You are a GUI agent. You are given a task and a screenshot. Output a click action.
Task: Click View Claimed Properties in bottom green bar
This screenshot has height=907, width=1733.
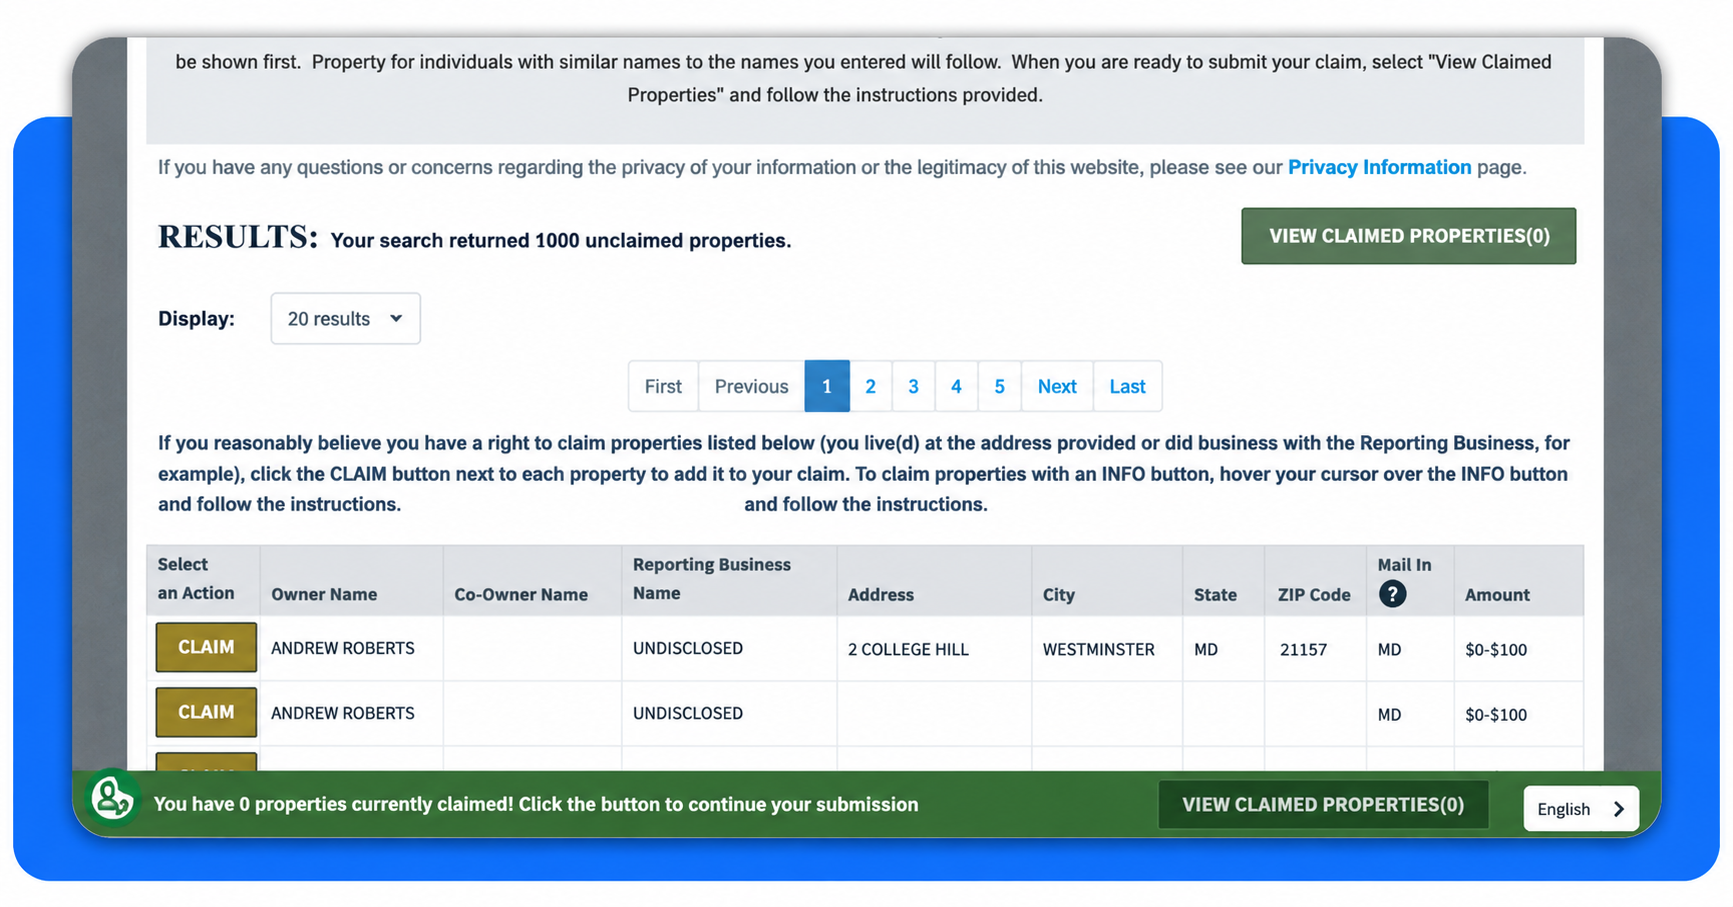pos(1323,805)
